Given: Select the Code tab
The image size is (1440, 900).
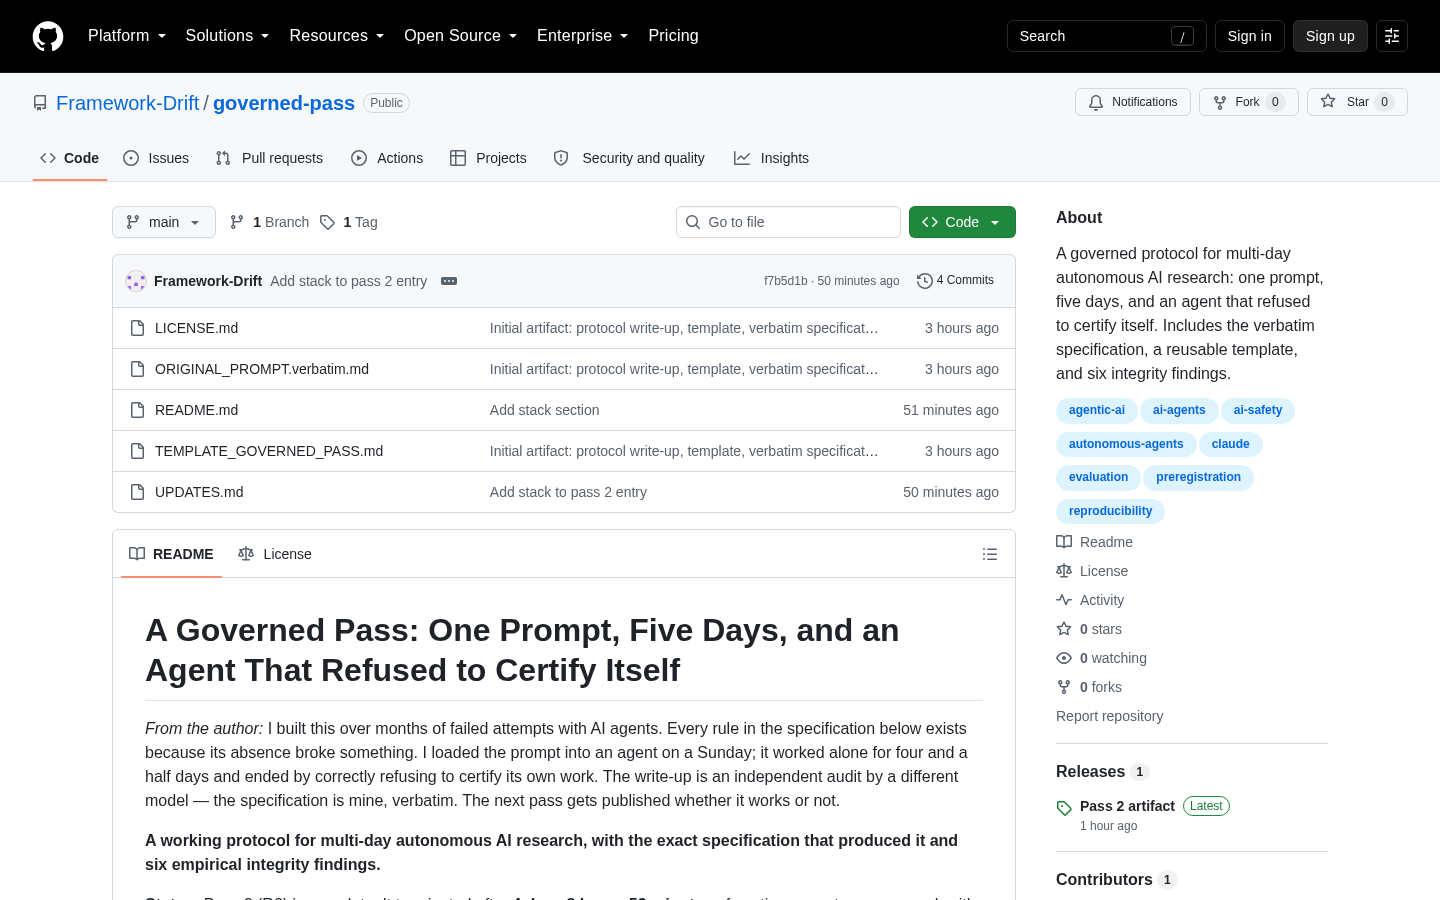Looking at the screenshot, I should (70, 158).
